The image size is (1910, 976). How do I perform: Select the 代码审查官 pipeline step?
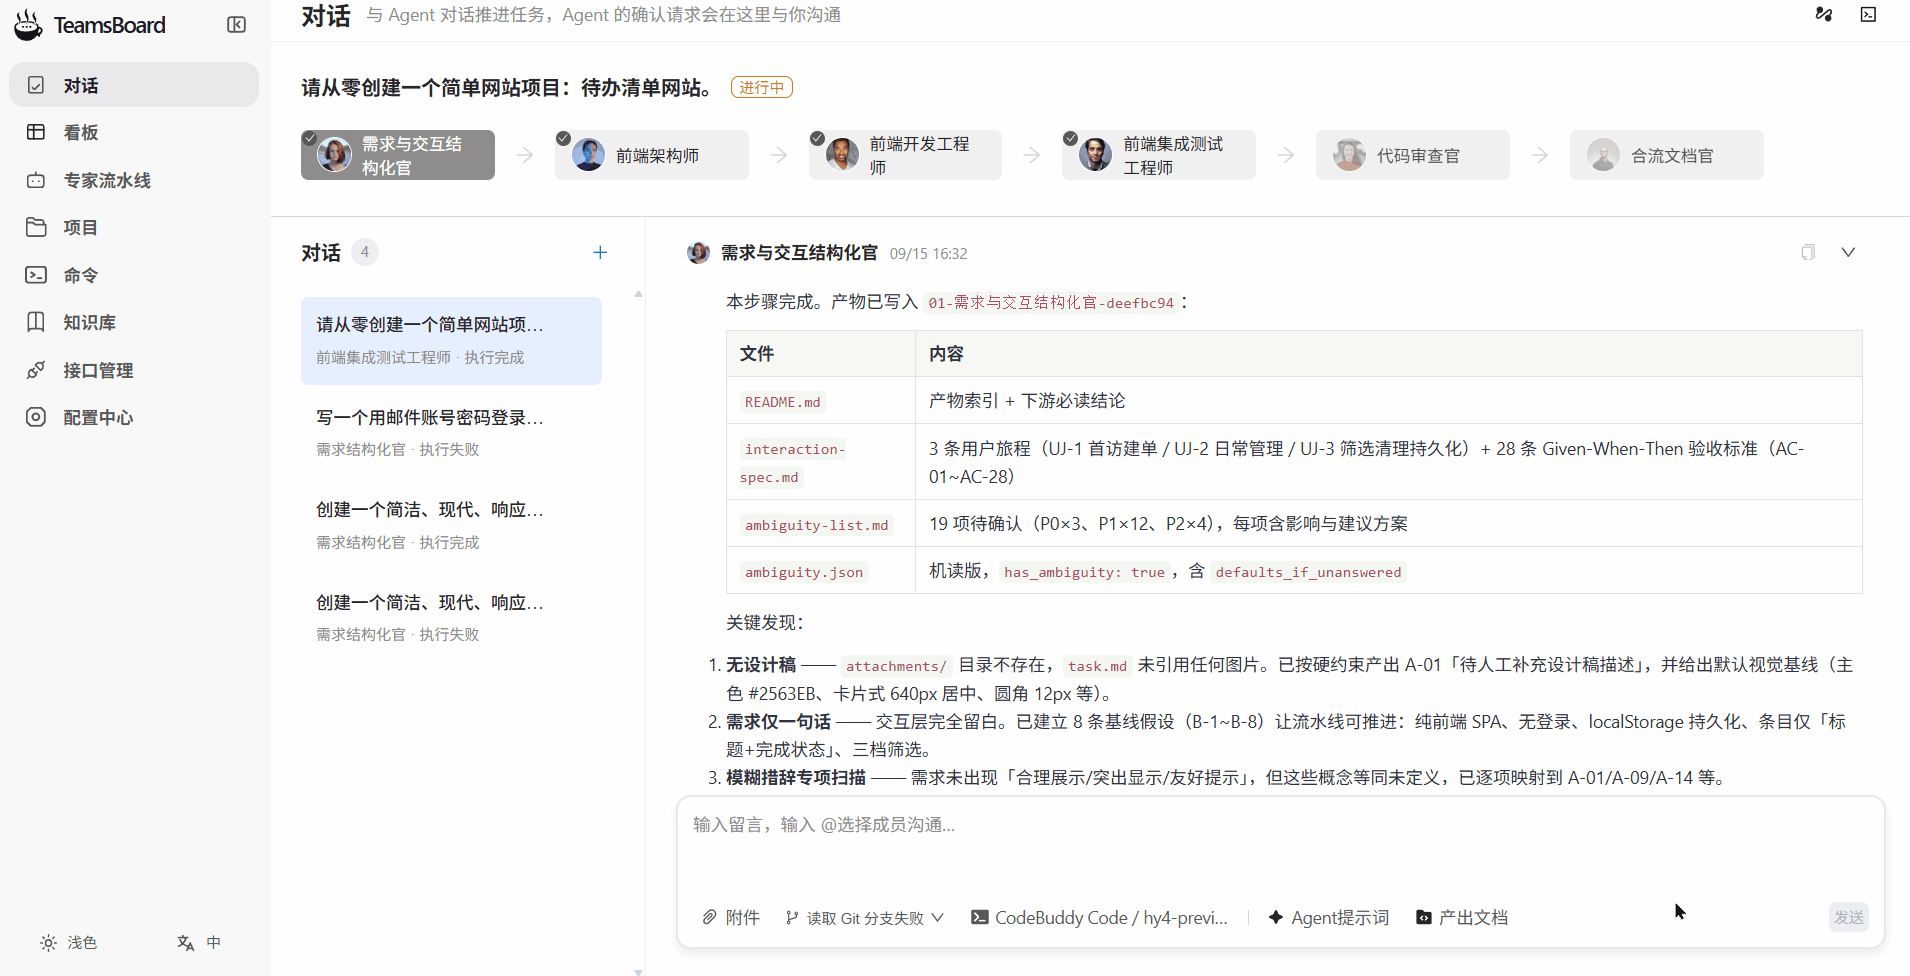point(1413,155)
